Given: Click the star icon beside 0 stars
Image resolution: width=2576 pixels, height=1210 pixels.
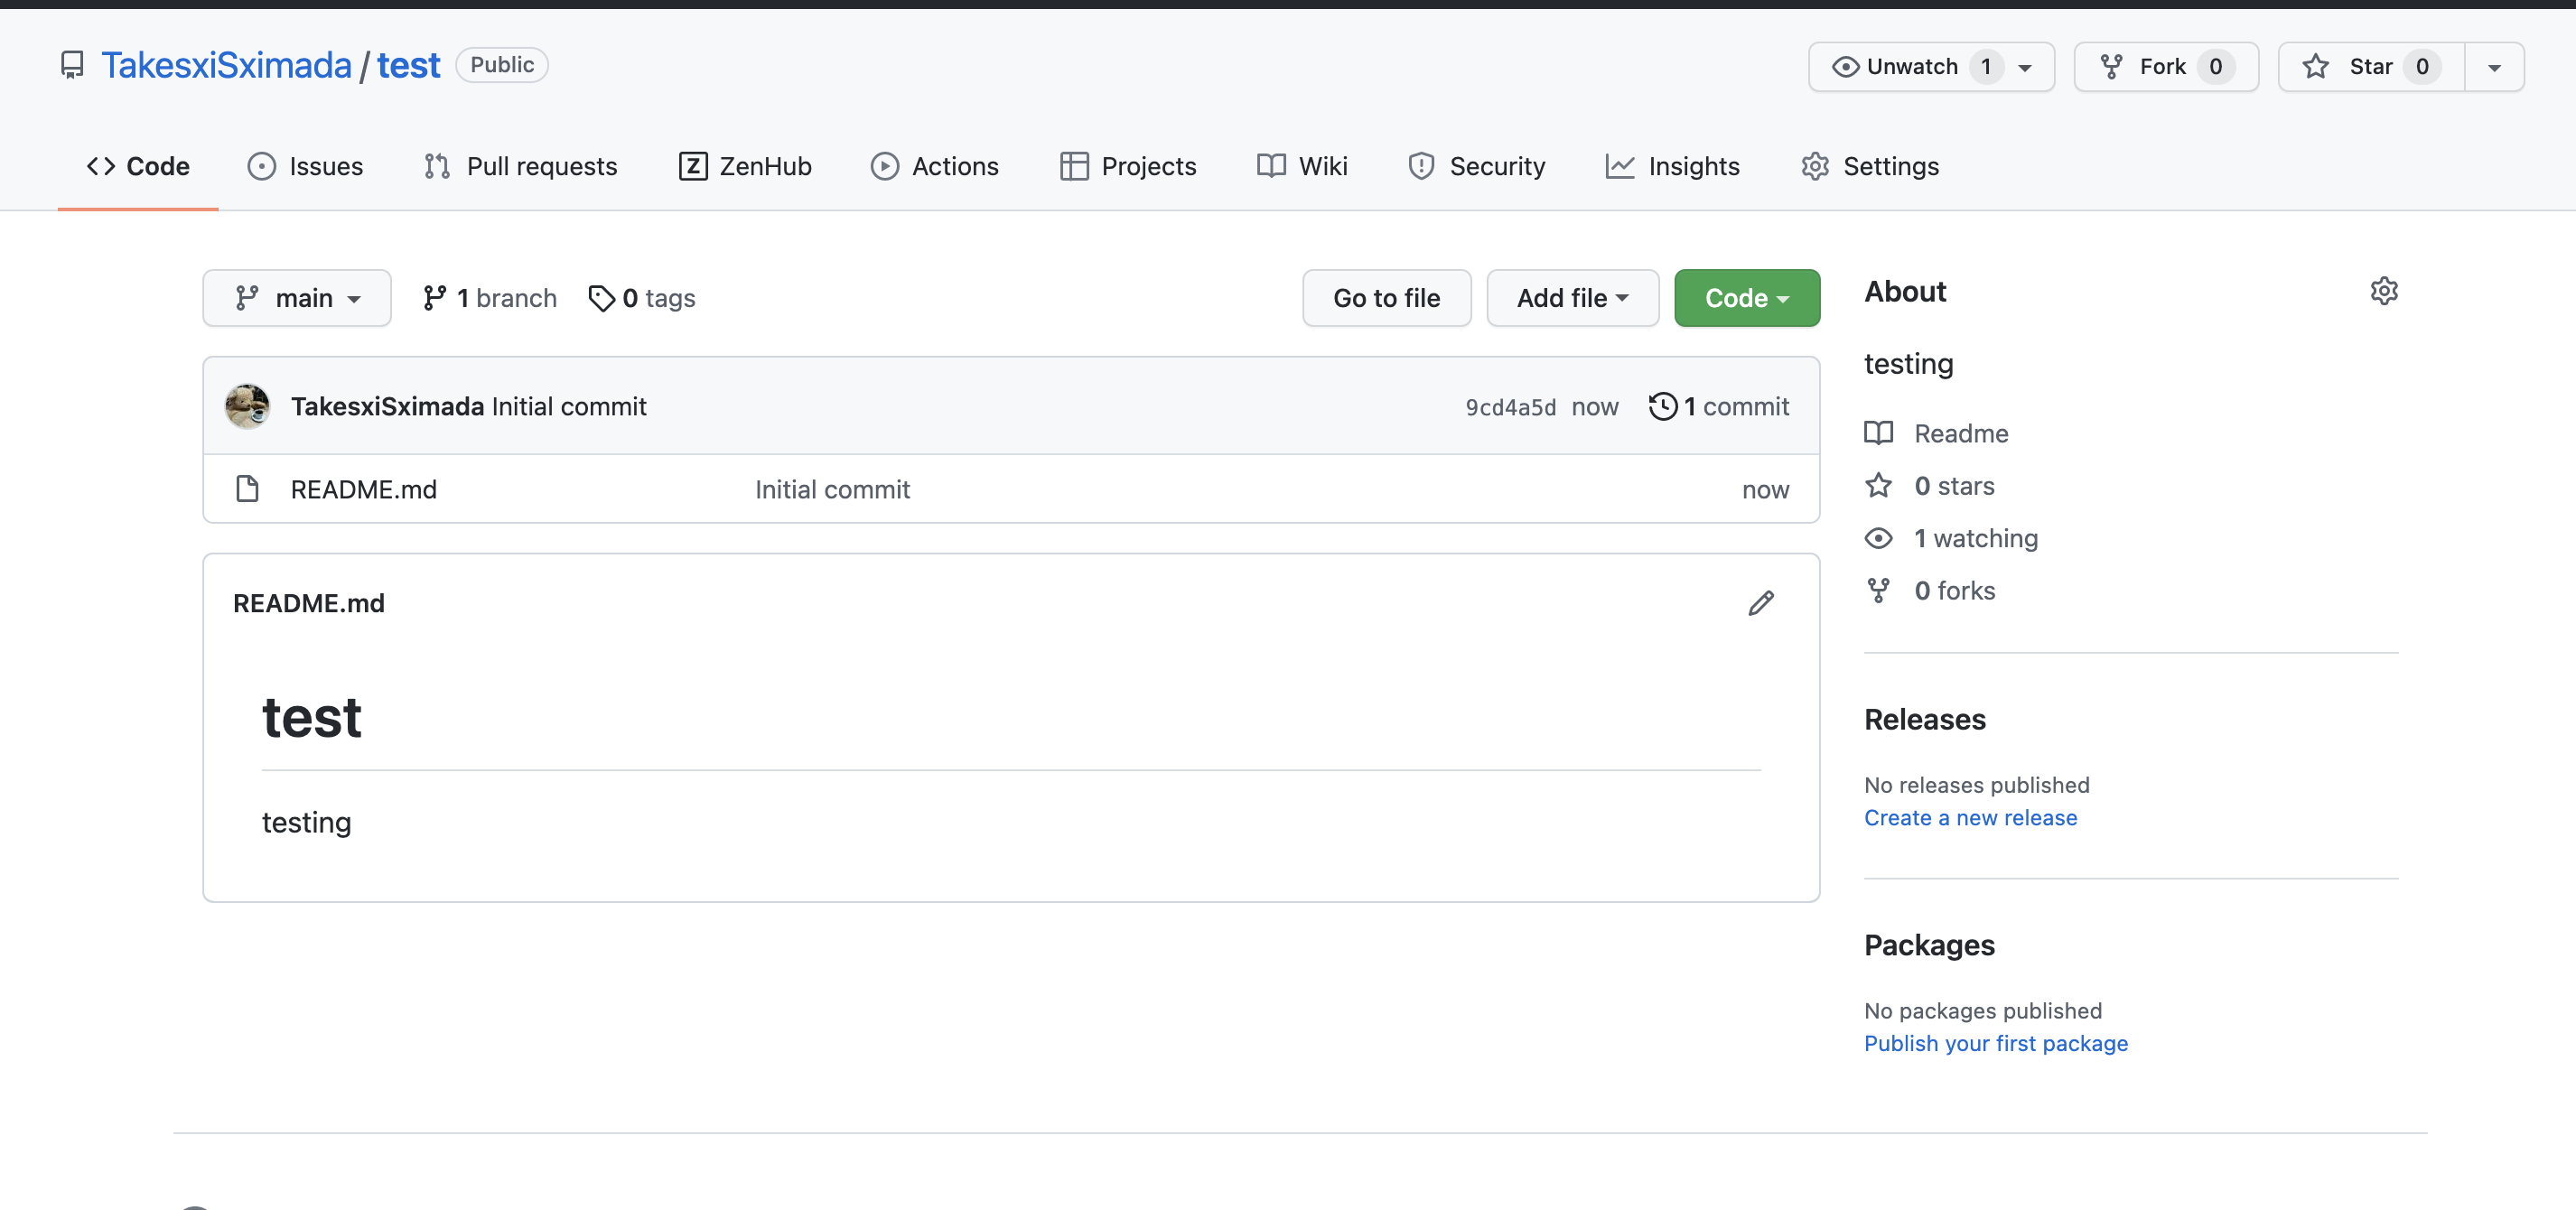Looking at the screenshot, I should pyautogui.click(x=1878, y=485).
